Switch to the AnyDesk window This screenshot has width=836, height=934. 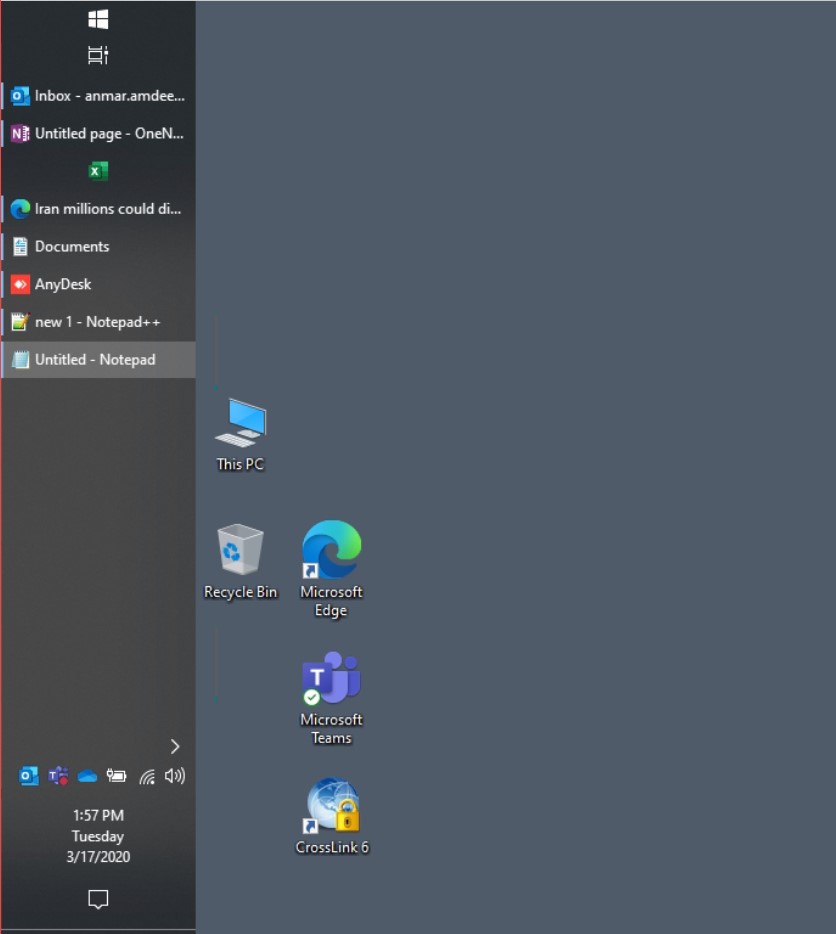point(98,284)
